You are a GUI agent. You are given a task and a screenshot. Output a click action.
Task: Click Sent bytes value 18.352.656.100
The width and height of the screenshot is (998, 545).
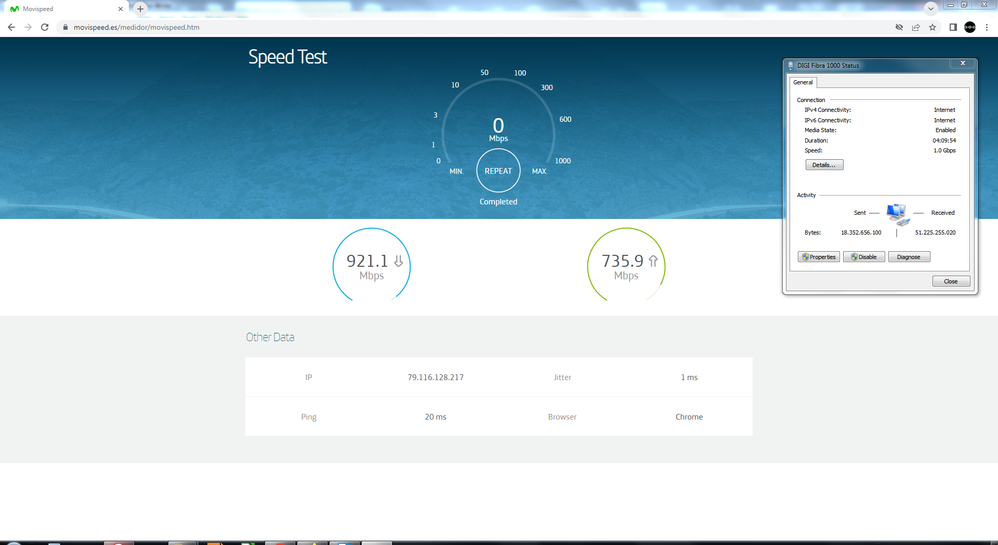861,233
